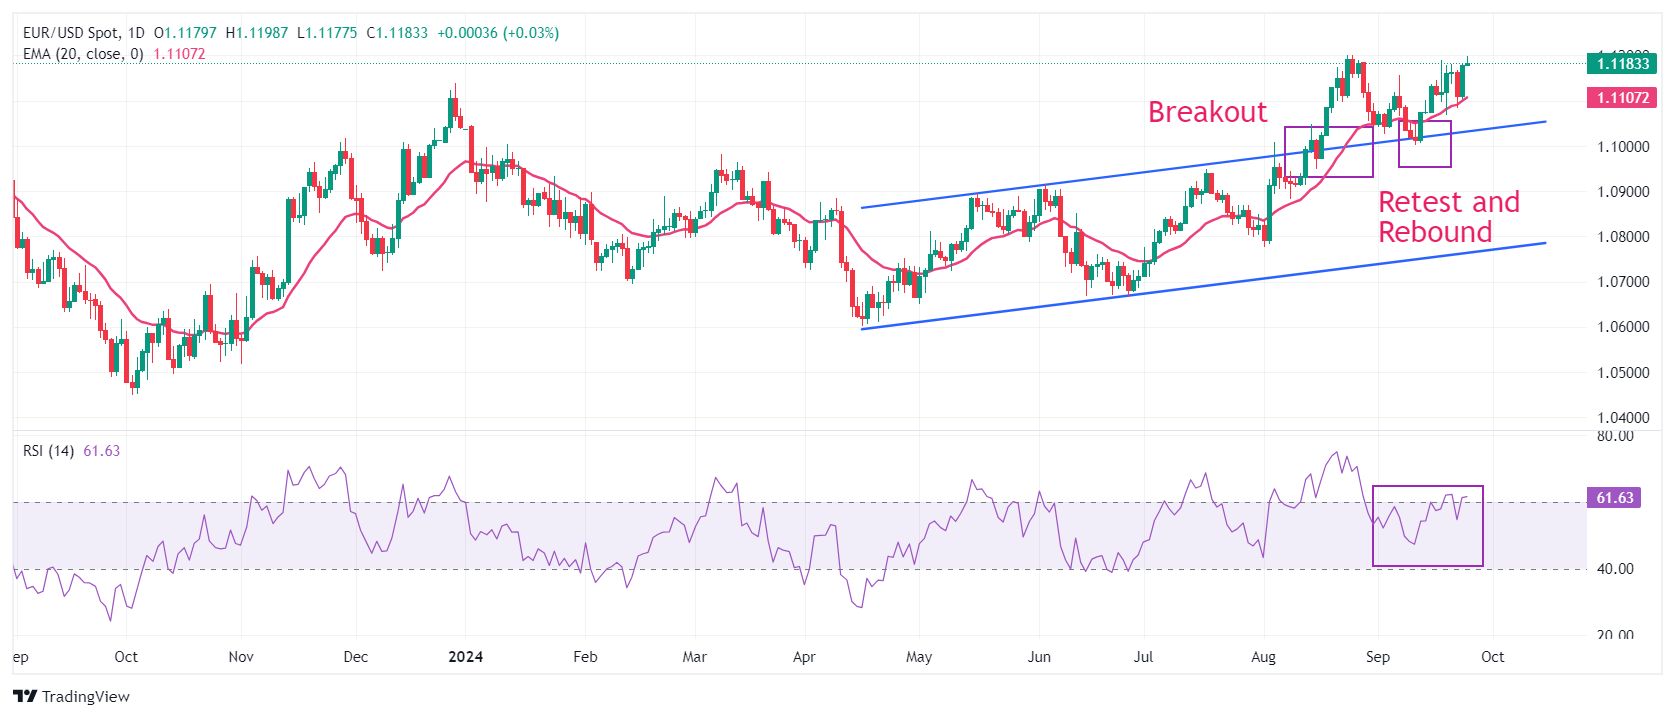Viewport: 1675px width, 718px height.
Task: Select the pink 1.11072 EMA price tag
Action: 1622,98
